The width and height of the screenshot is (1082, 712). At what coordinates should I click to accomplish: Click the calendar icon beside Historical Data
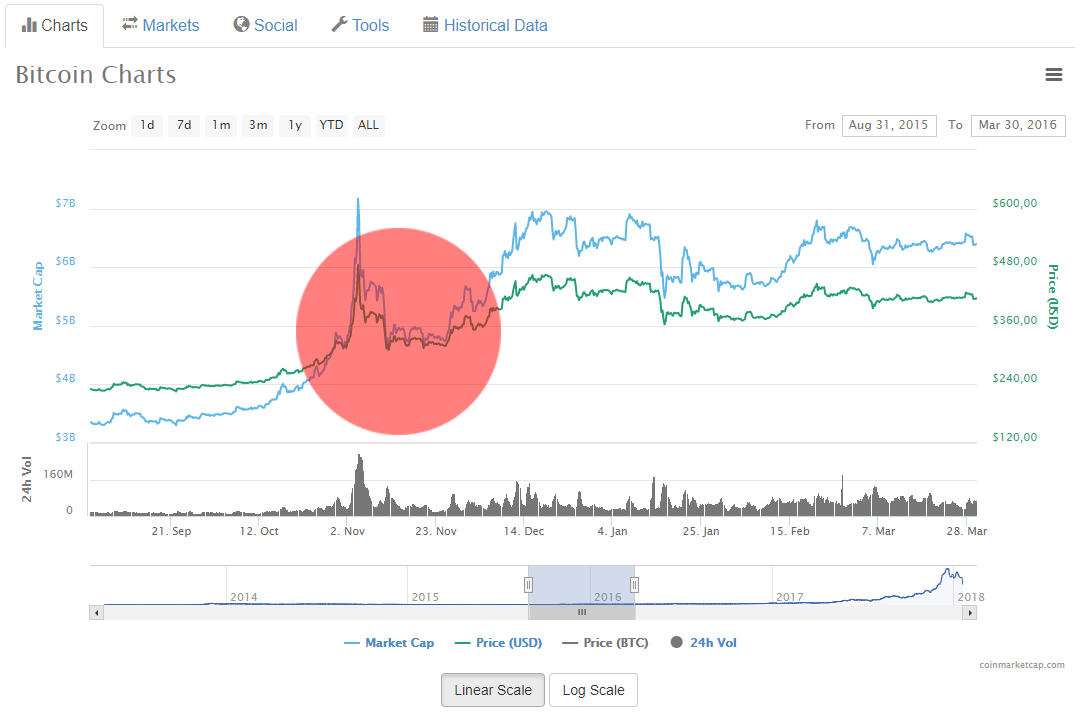pyautogui.click(x=431, y=25)
